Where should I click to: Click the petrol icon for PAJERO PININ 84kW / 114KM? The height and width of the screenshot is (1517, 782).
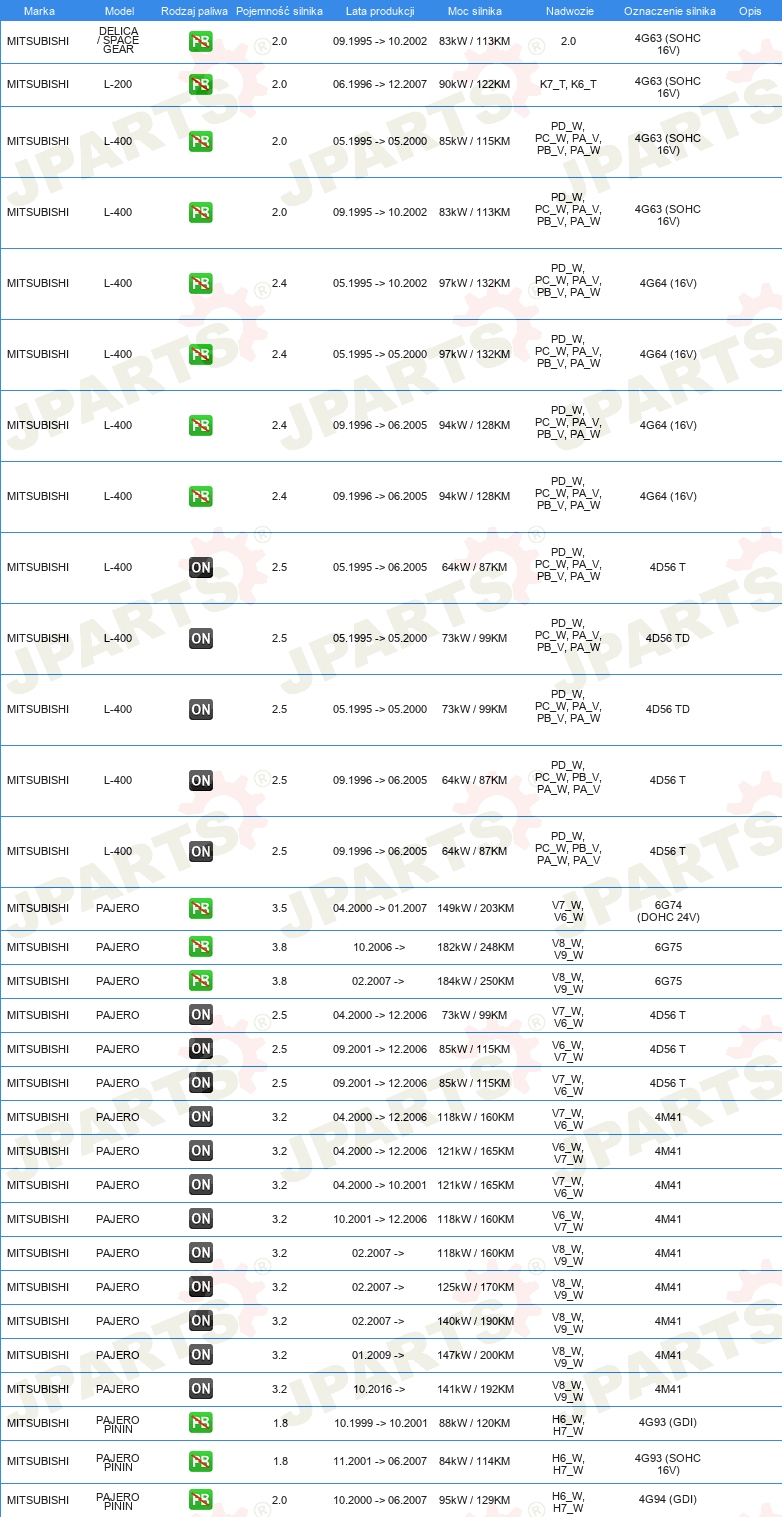(x=200, y=1460)
